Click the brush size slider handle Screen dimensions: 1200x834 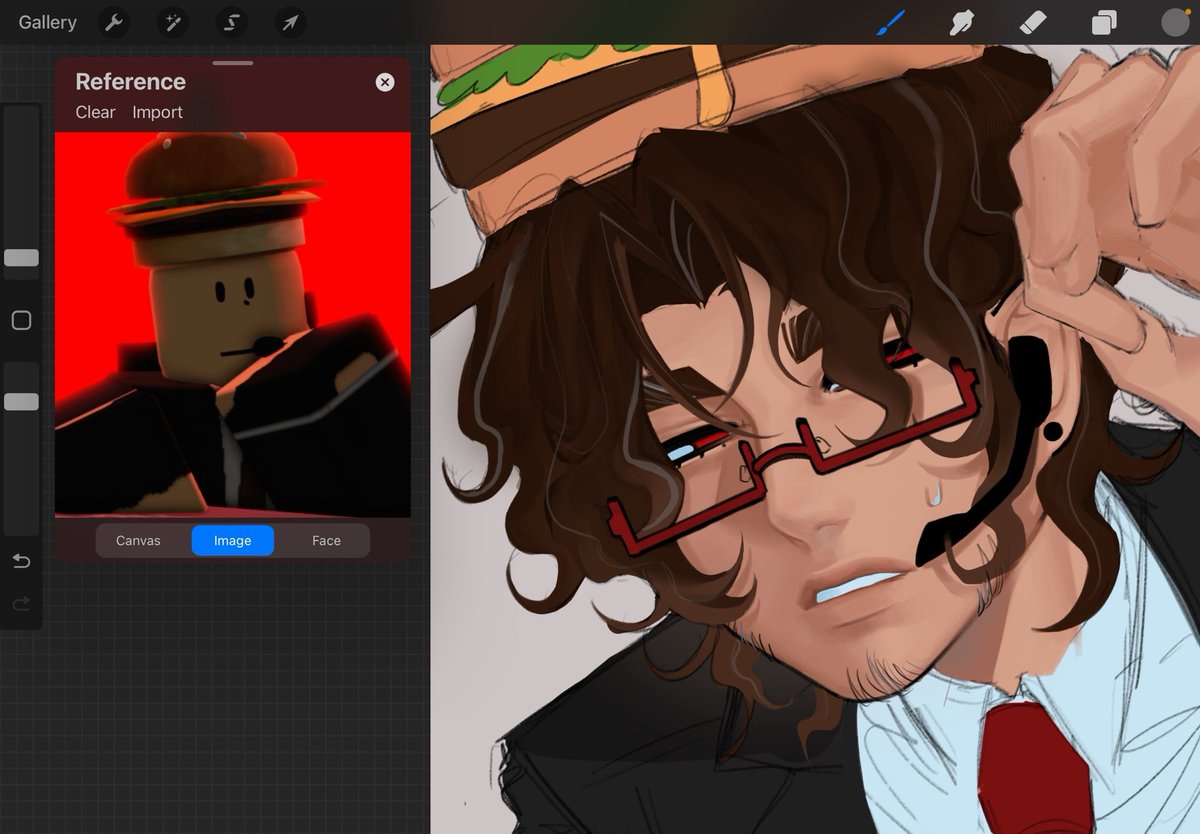21,258
